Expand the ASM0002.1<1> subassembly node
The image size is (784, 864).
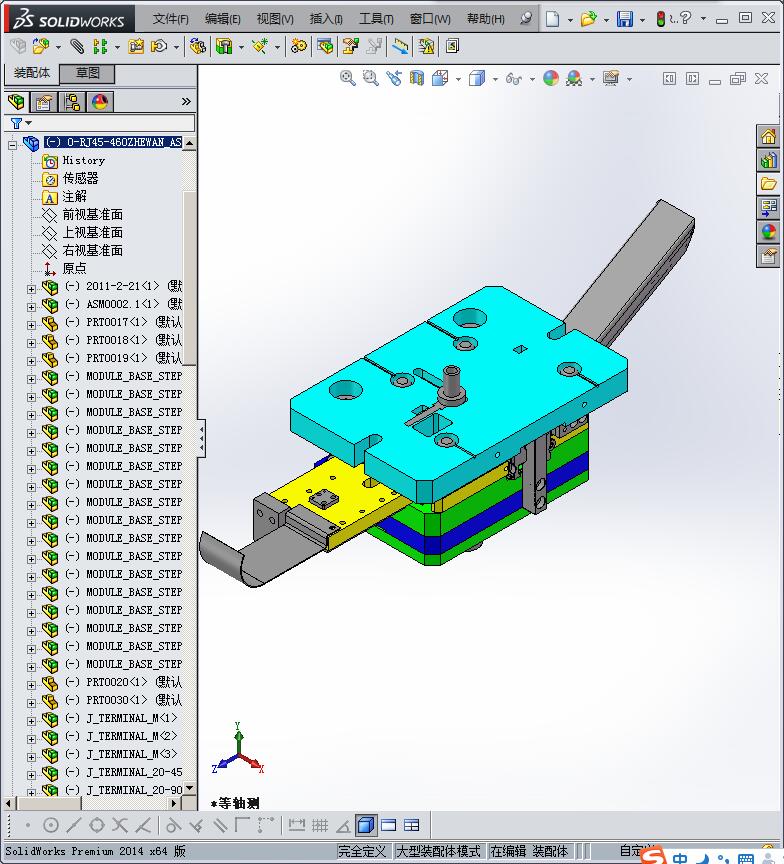click(31, 307)
